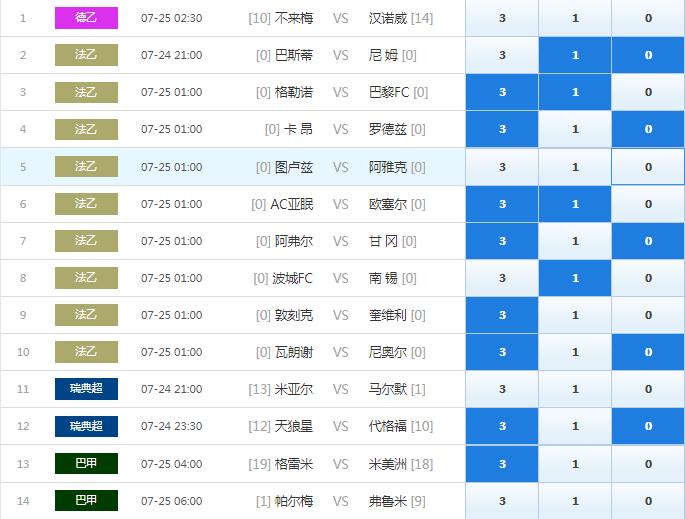This screenshot has height=519, width=685.
Task: Toggle option 1 for 巴斯蒂 vs 尼姆
Action: pos(575,55)
